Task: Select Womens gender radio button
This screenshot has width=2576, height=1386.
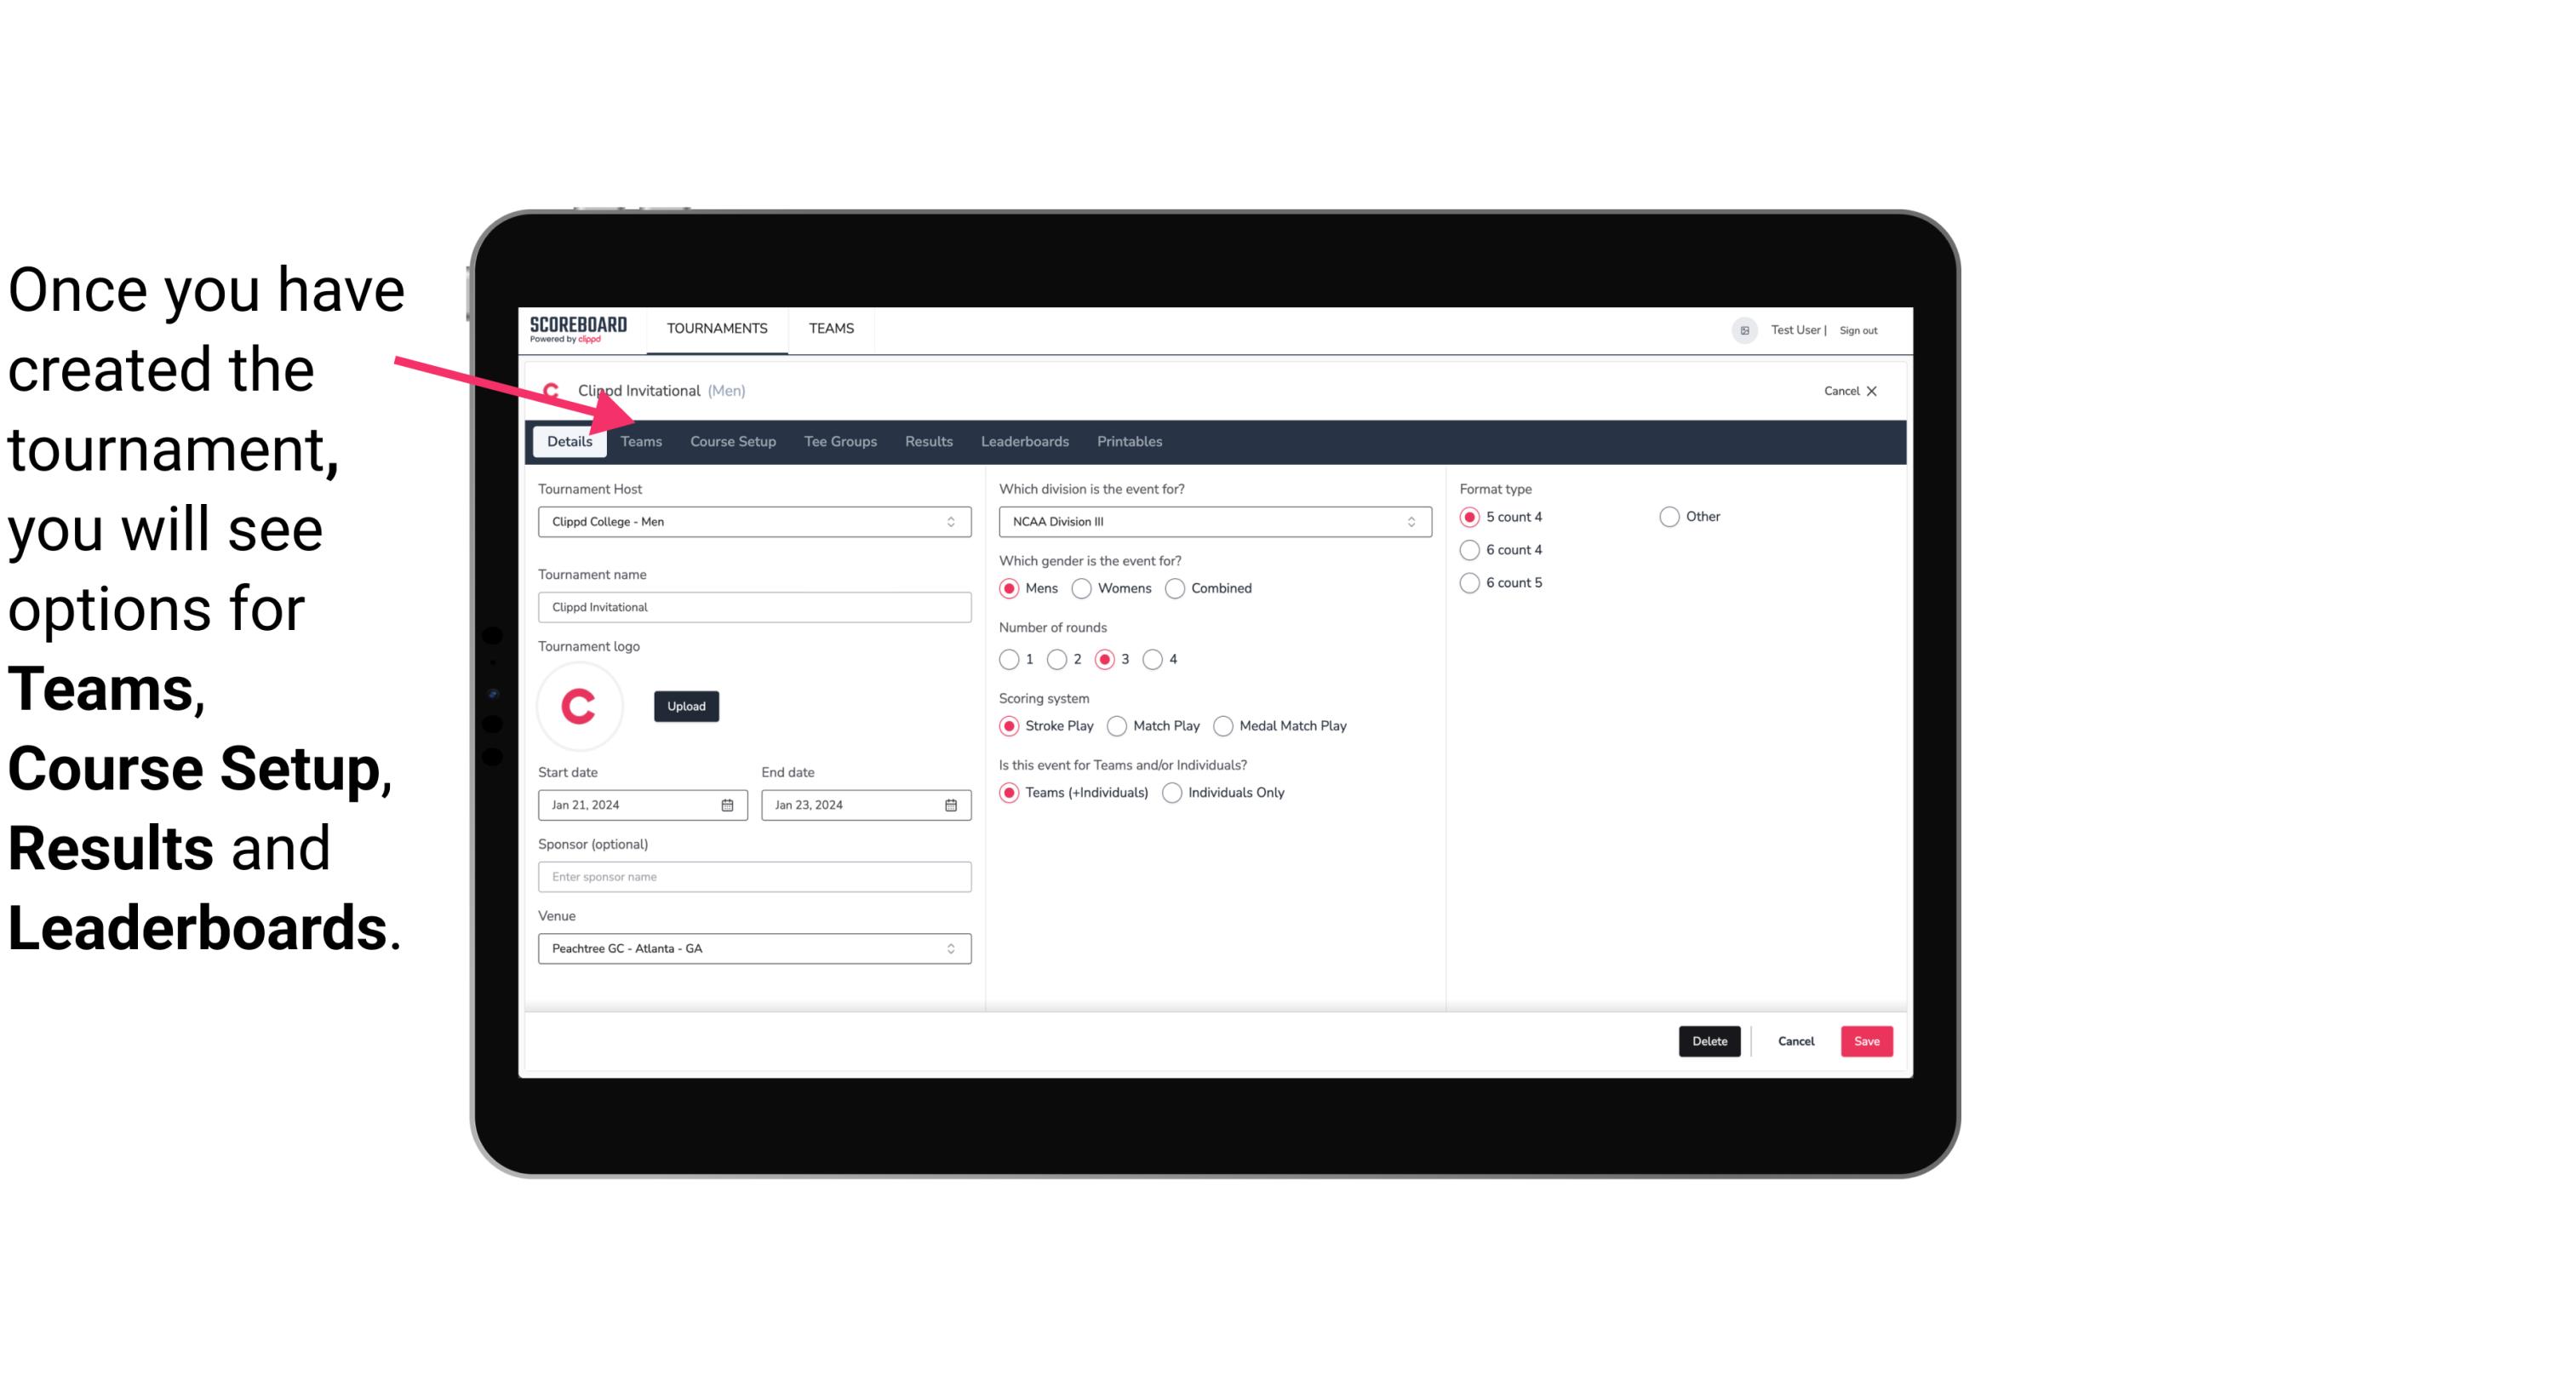Action: (x=1080, y=587)
